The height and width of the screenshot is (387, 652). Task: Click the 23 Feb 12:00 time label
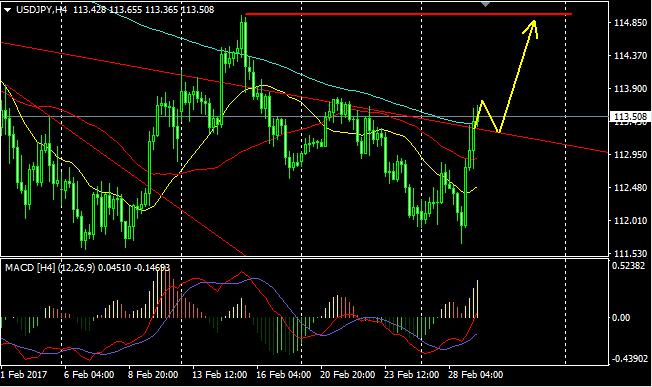tap(411, 375)
